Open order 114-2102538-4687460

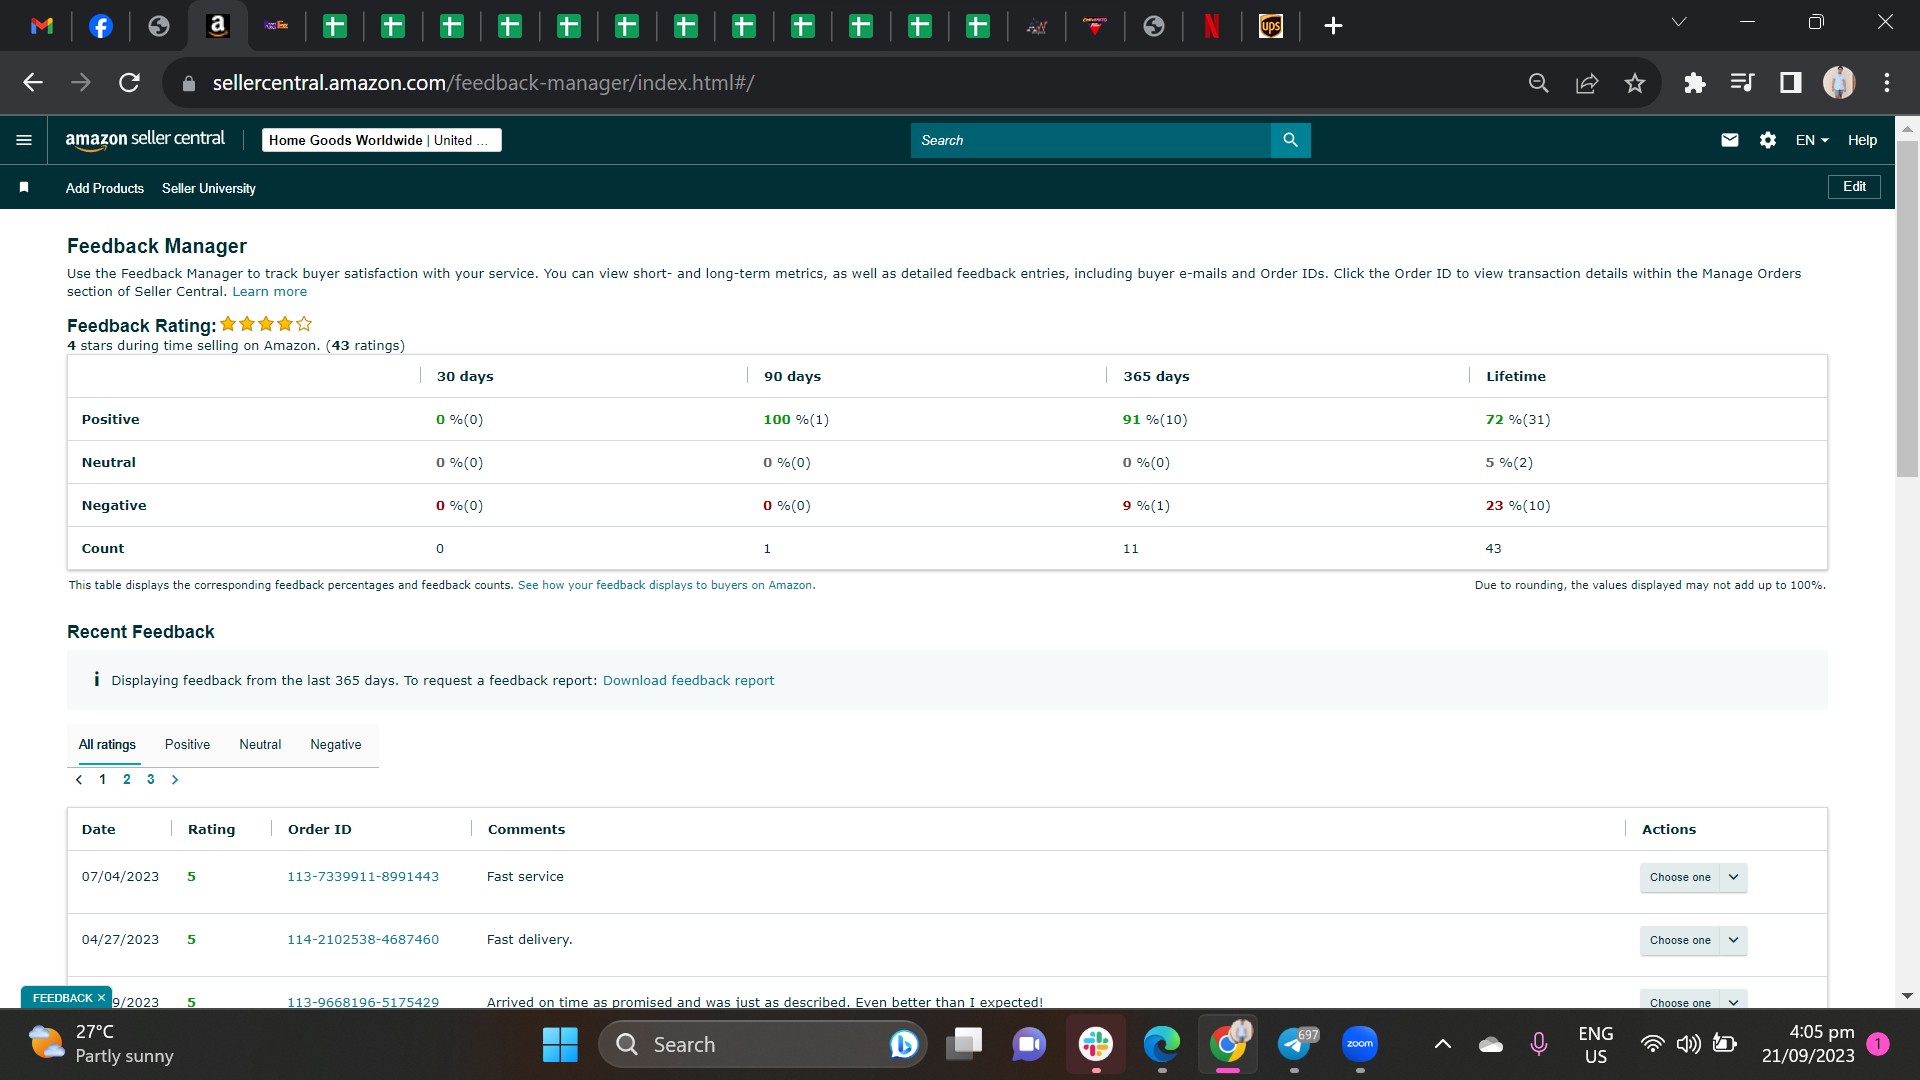[363, 940]
